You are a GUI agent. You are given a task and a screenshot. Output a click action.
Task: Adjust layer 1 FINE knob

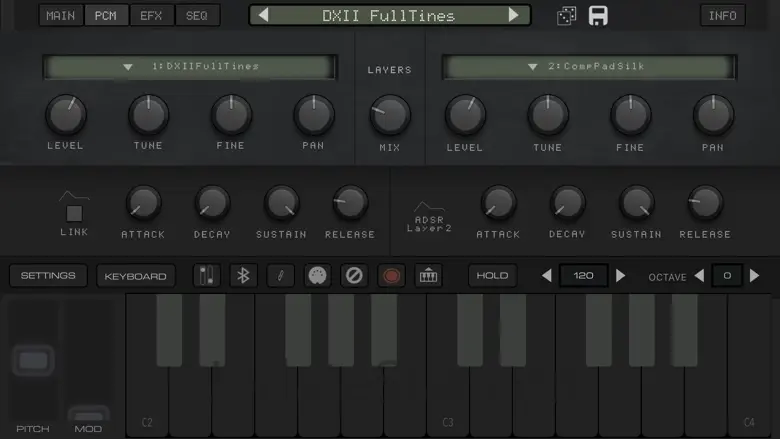[231, 114]
